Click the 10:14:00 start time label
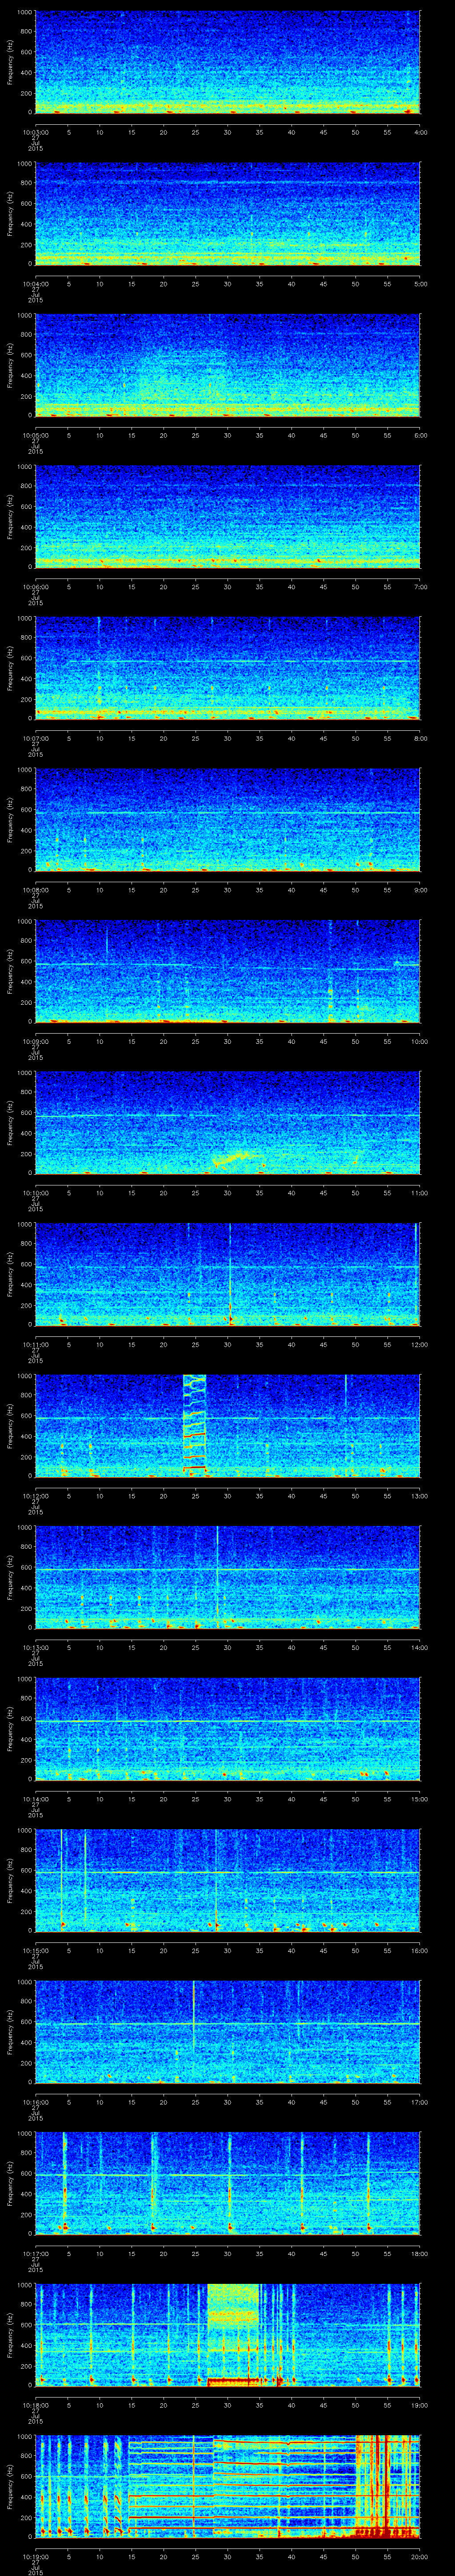The height and width of the screenshot is (2576, 455). tap(35, 1800)
